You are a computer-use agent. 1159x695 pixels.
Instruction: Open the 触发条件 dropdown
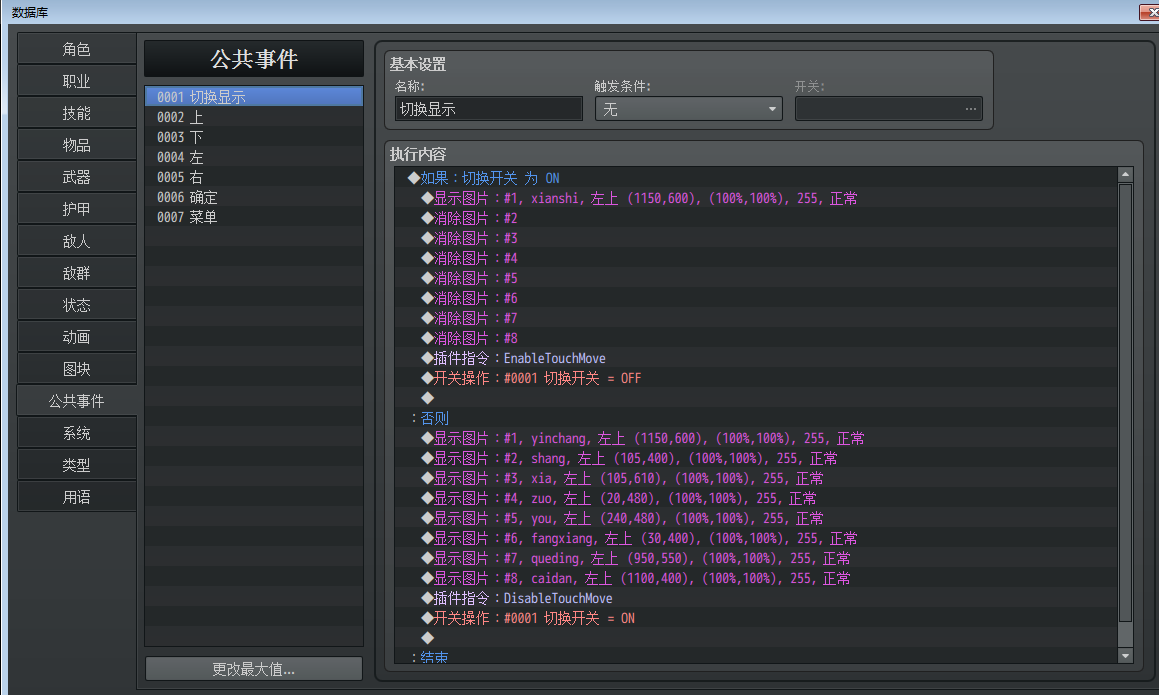[688, 109]
